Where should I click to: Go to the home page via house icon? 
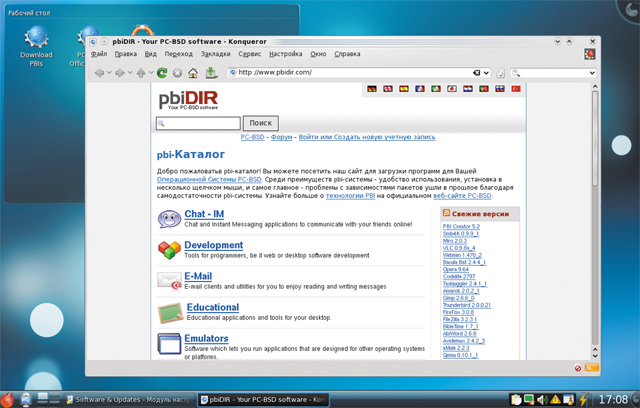click(193, 73)
